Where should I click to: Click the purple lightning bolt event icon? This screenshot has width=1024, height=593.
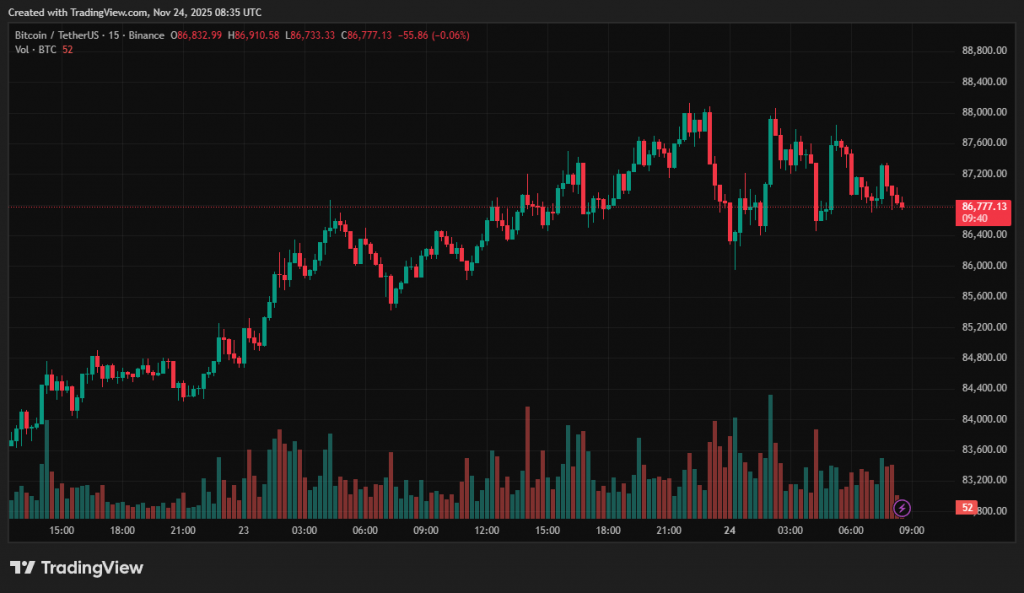click(902, 508)
